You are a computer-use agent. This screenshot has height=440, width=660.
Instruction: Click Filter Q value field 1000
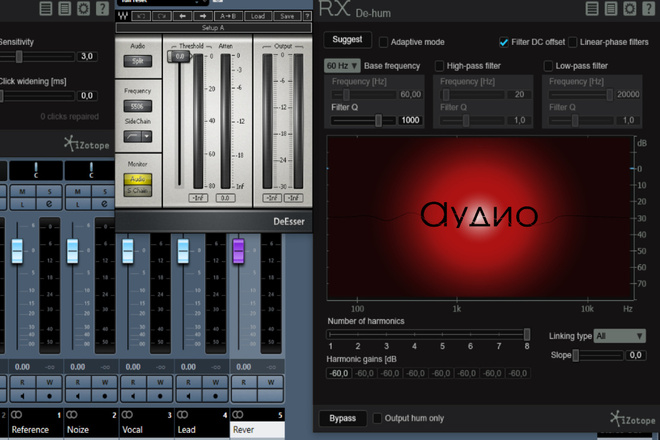[x=410, y=120]
